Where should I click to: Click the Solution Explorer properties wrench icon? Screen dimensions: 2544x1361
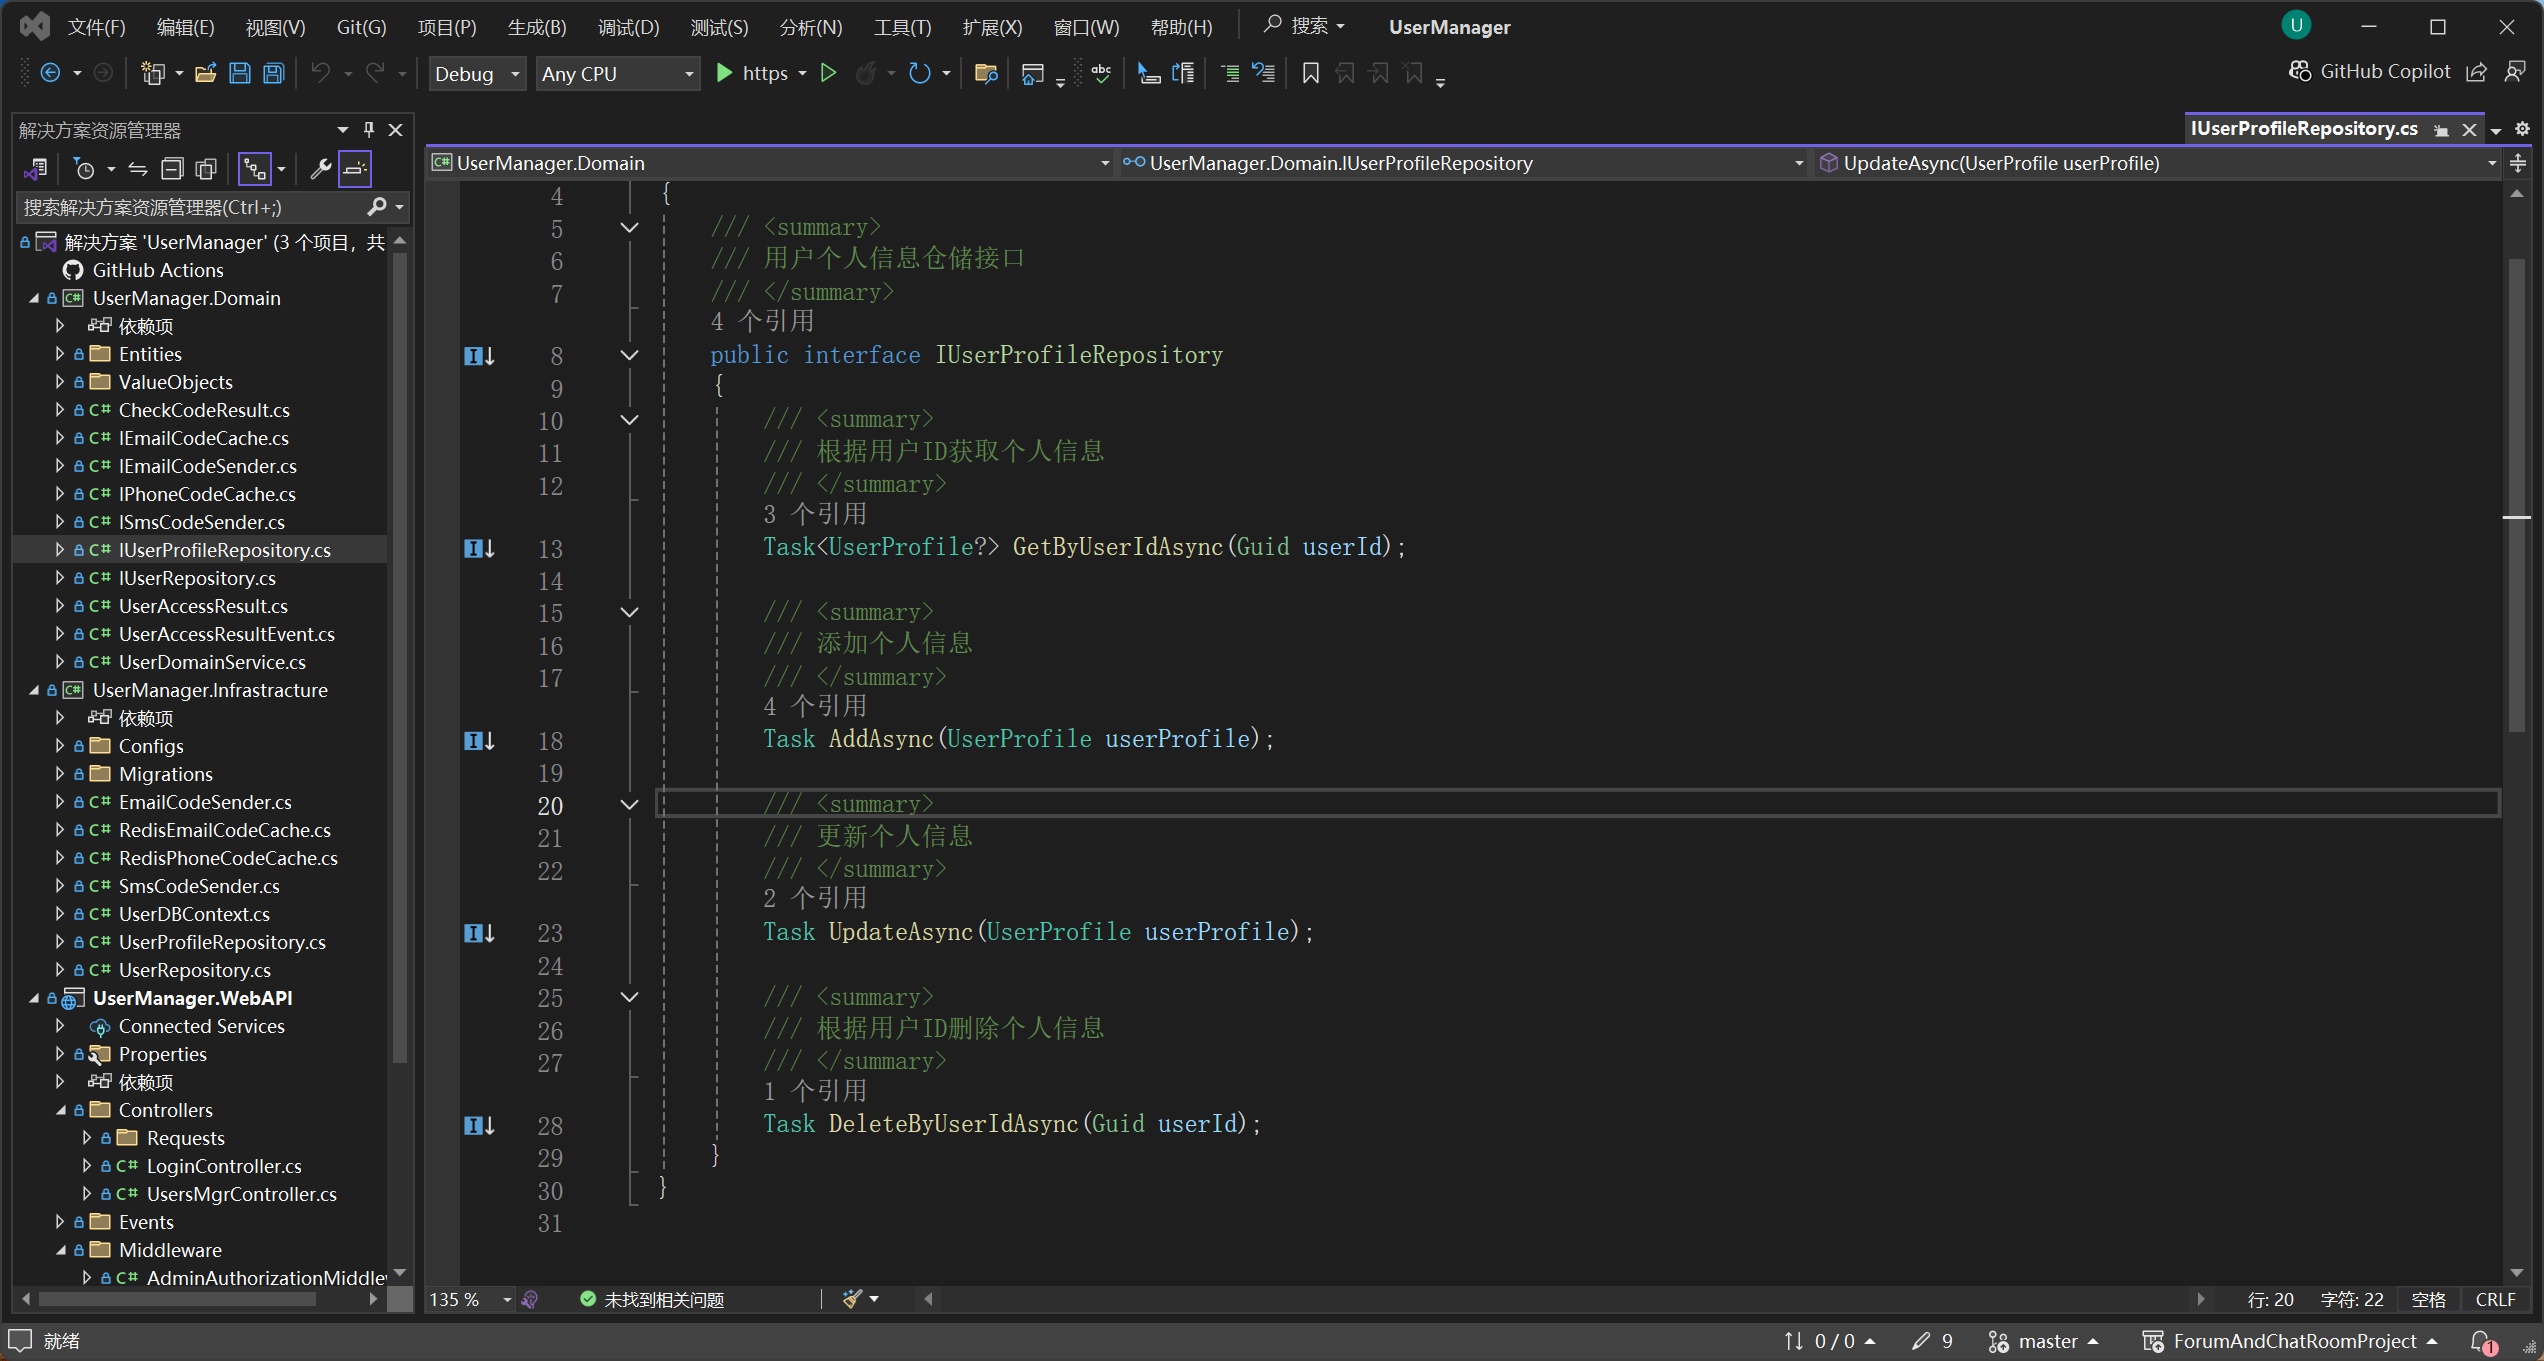click(x=320, y=169)
